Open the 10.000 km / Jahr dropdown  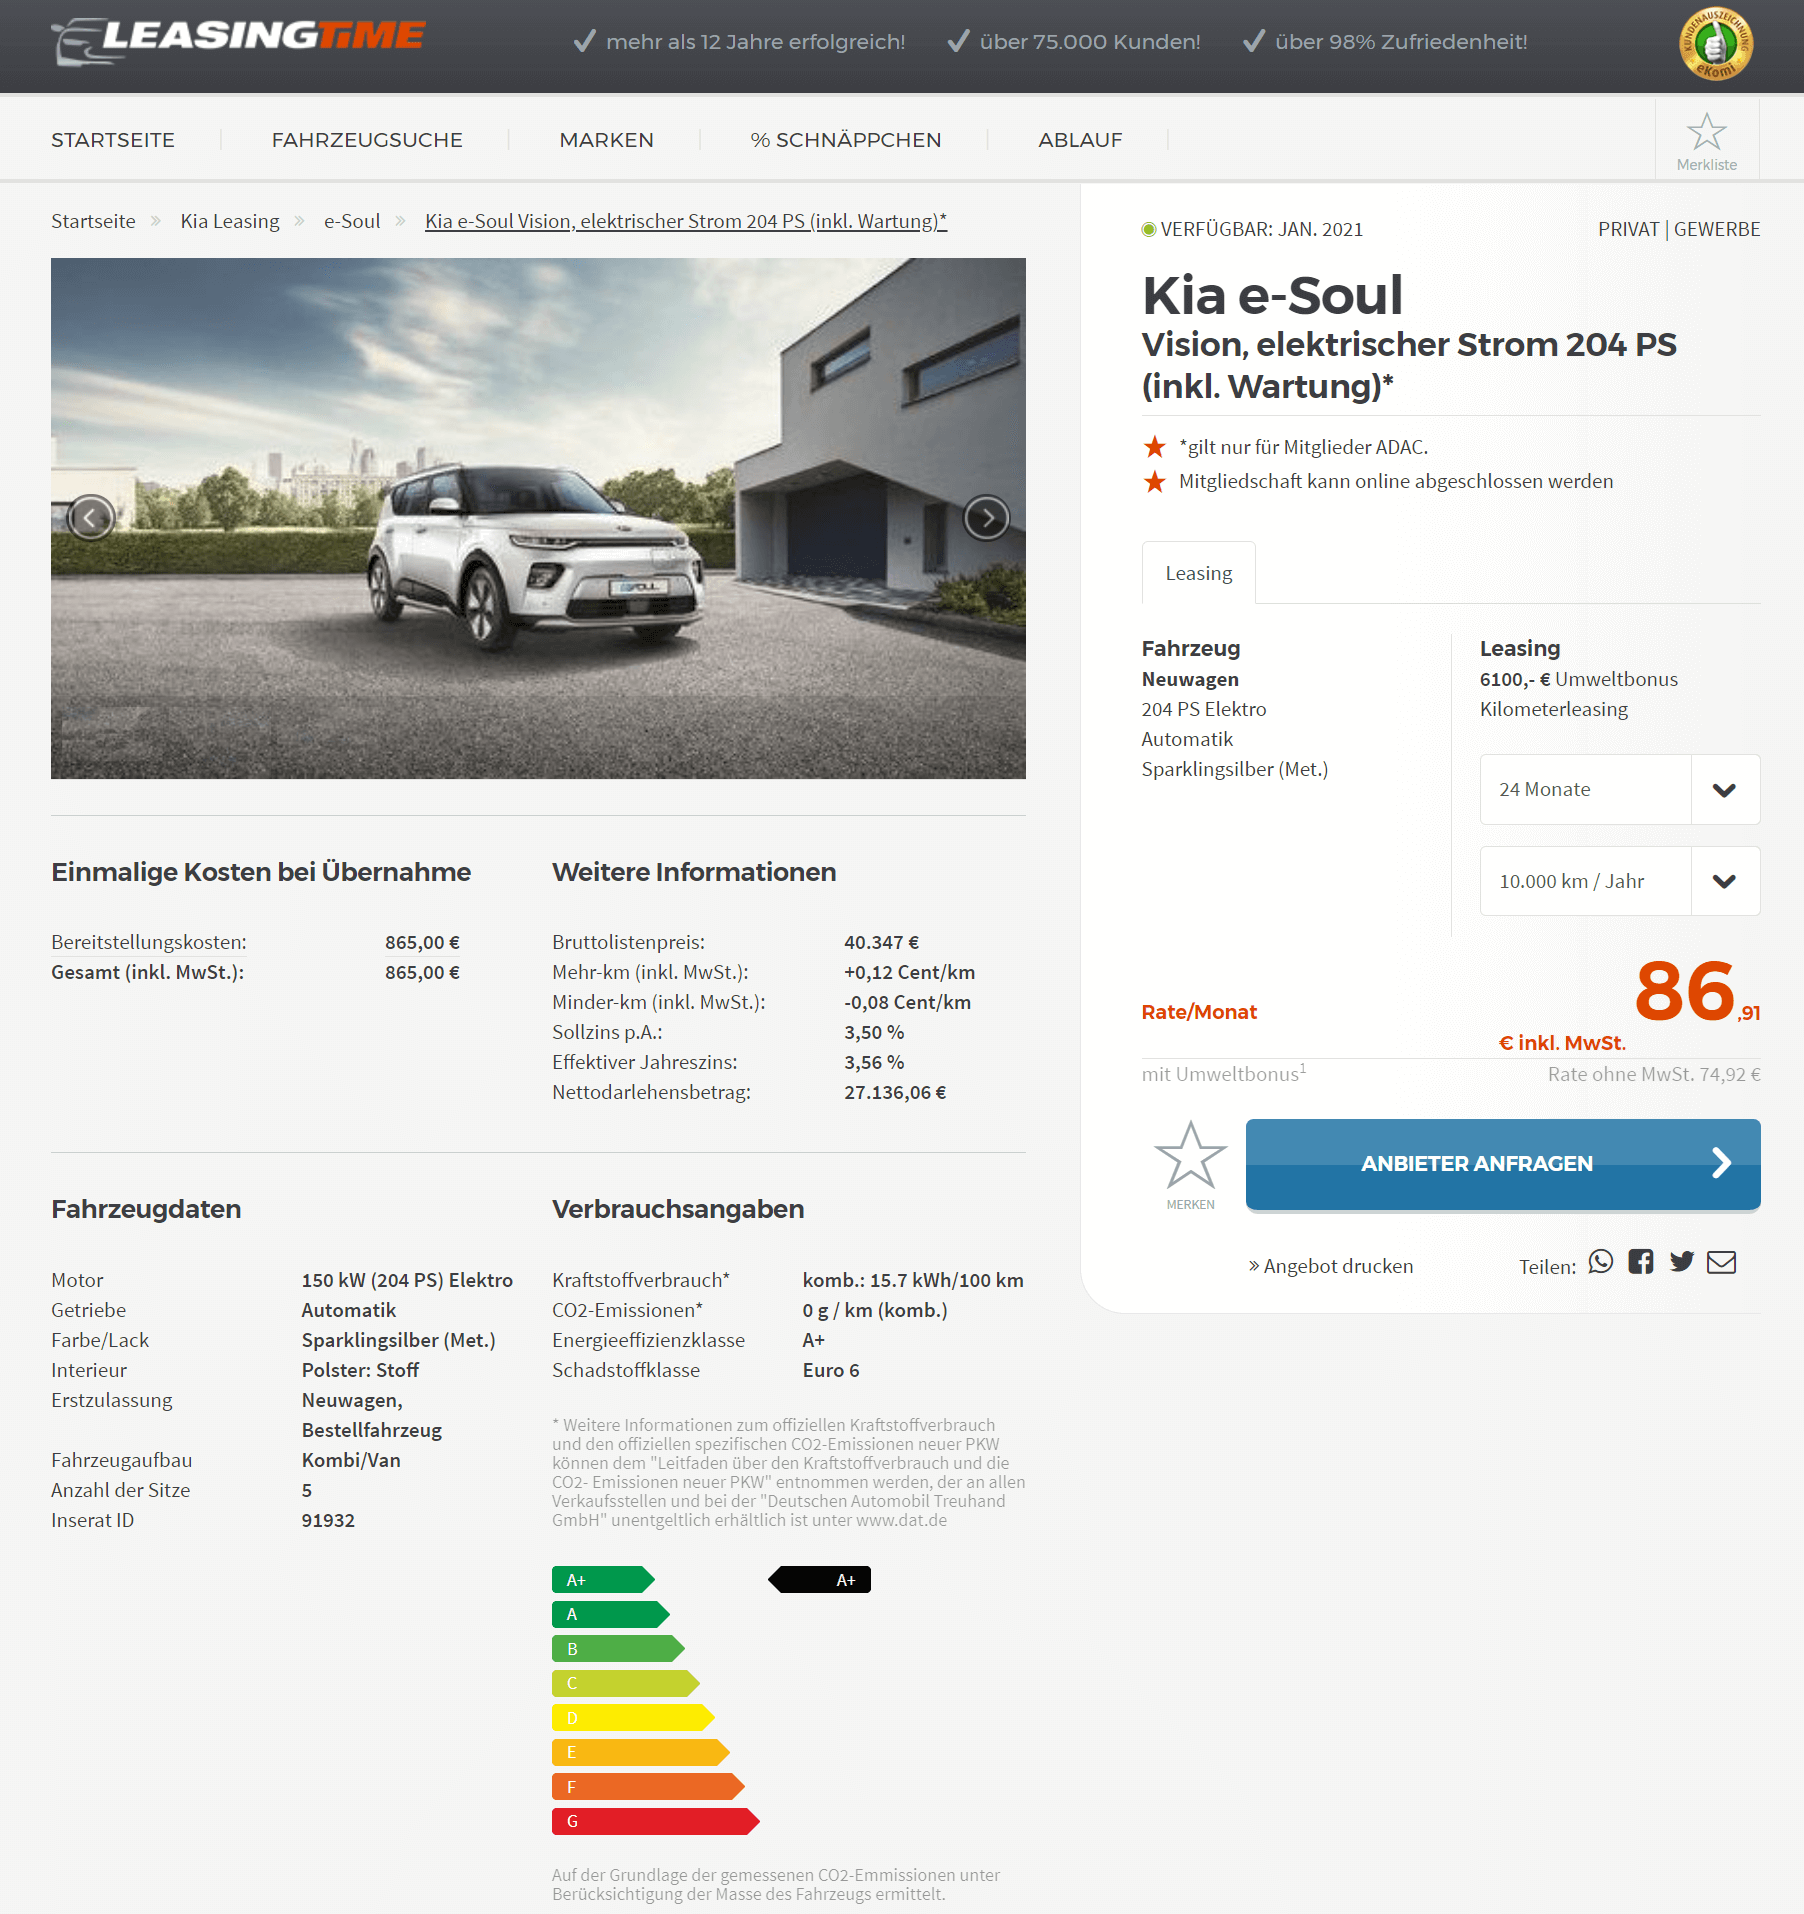coord(1619,881)
